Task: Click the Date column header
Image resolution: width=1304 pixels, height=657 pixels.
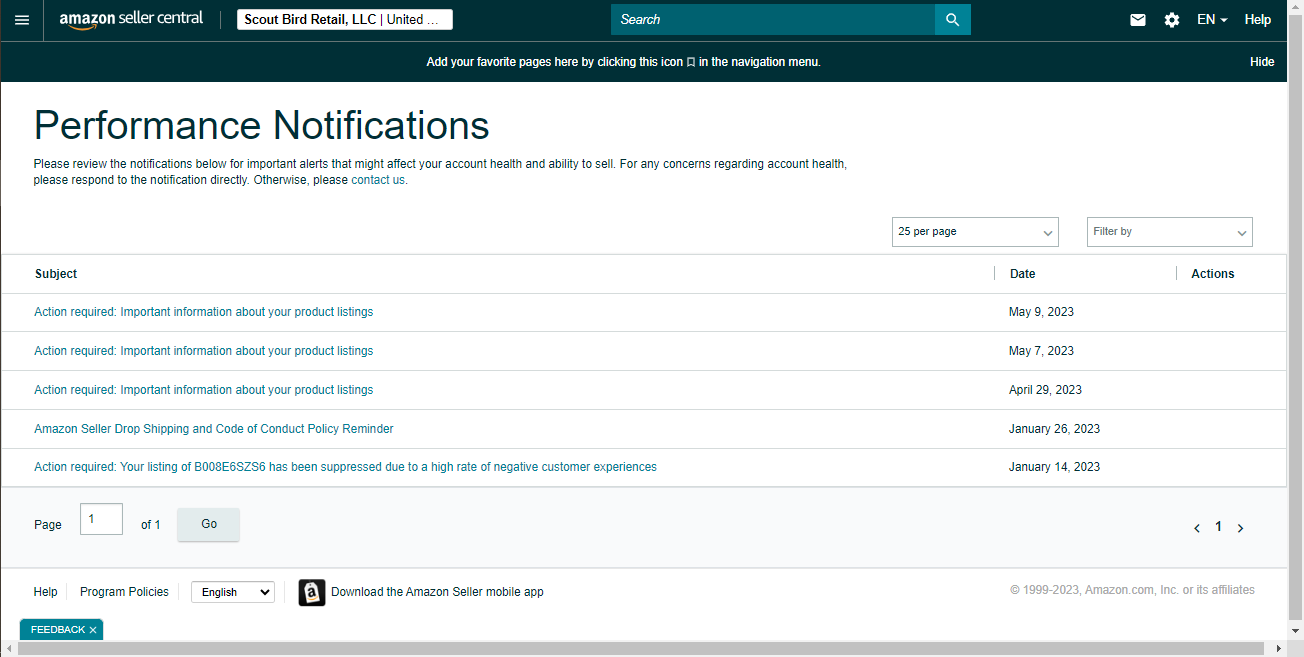Action: (1023, 274)
